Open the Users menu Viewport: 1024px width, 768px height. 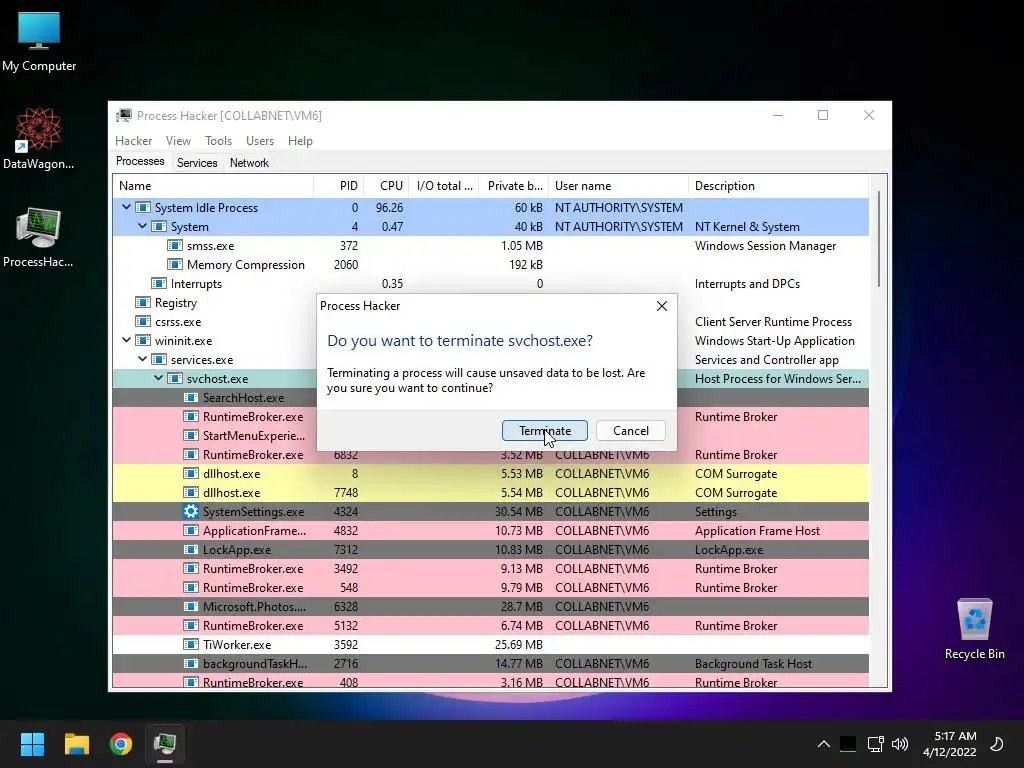260,140
